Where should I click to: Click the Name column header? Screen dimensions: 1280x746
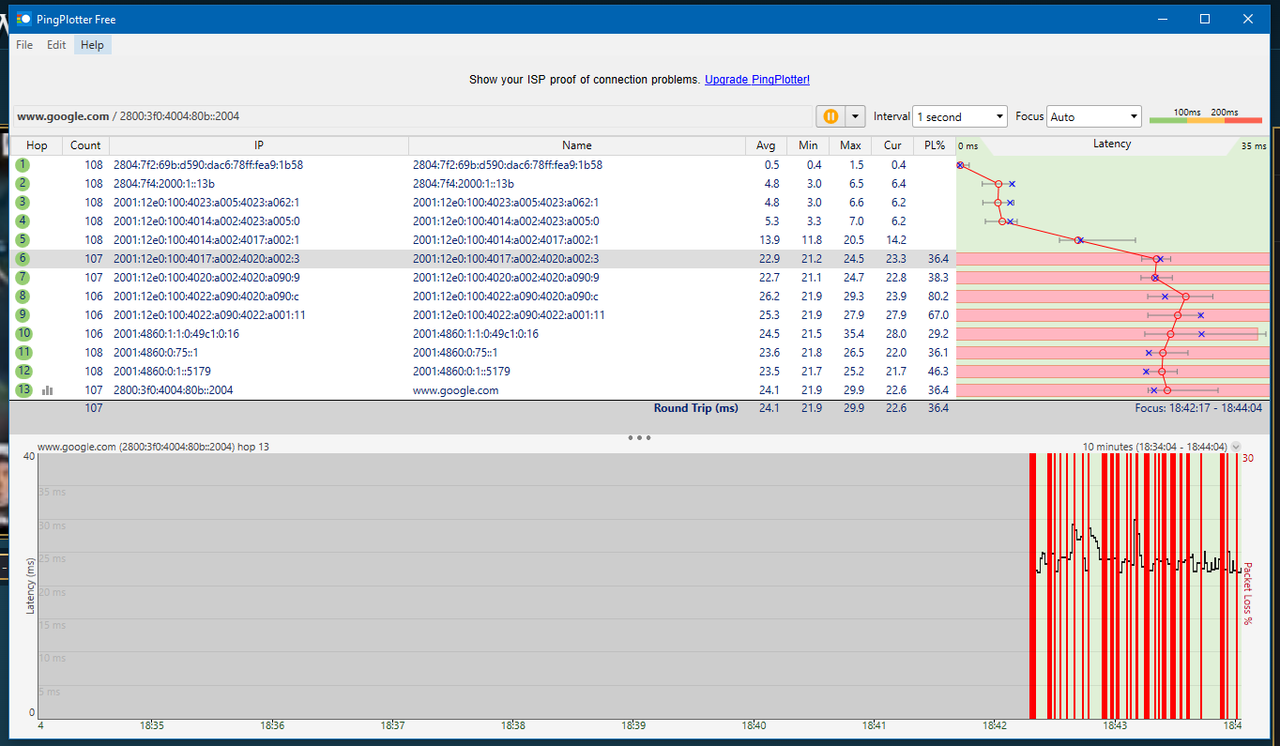point(577,146)
